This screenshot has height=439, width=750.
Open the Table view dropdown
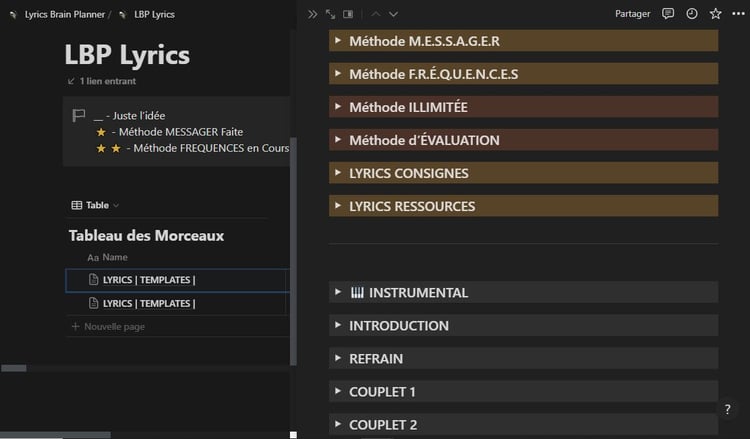click(96, 205)
